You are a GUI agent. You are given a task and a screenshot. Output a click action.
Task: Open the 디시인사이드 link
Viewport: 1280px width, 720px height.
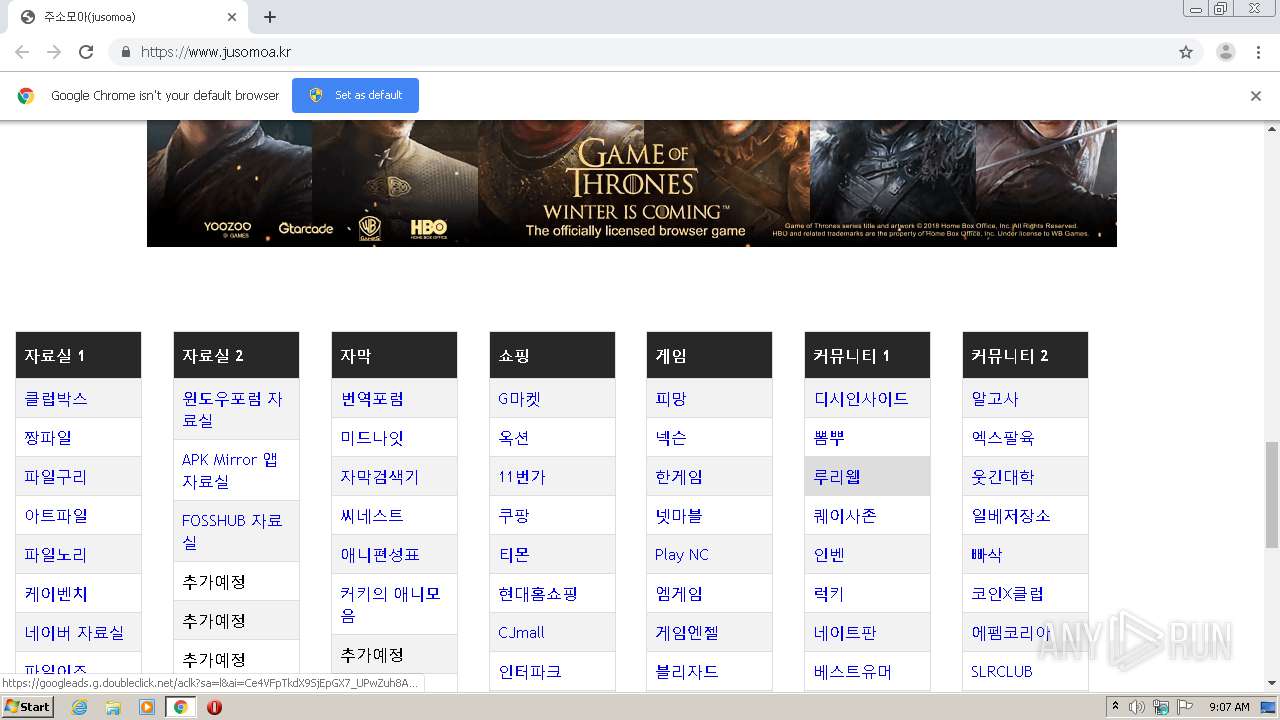click(x=861, y=398)
